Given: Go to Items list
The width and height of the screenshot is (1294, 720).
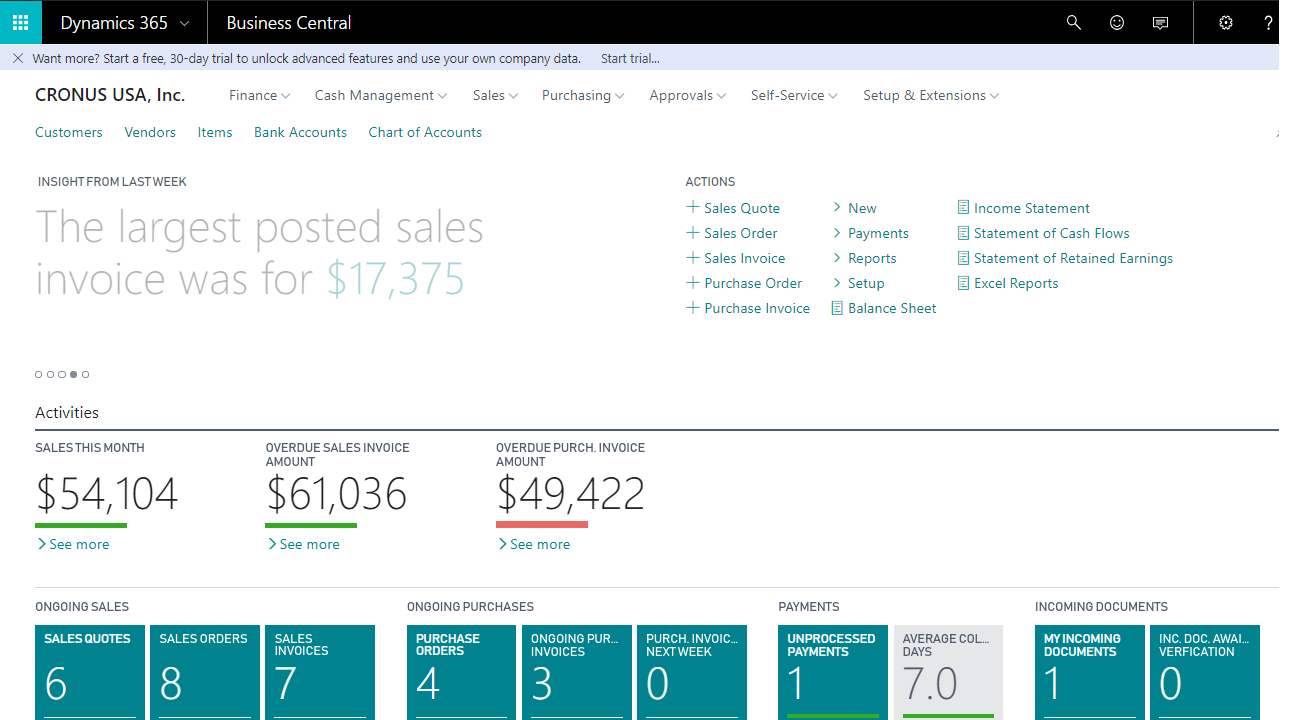Looking at the screenshot, I should click(x=215, y=132).
